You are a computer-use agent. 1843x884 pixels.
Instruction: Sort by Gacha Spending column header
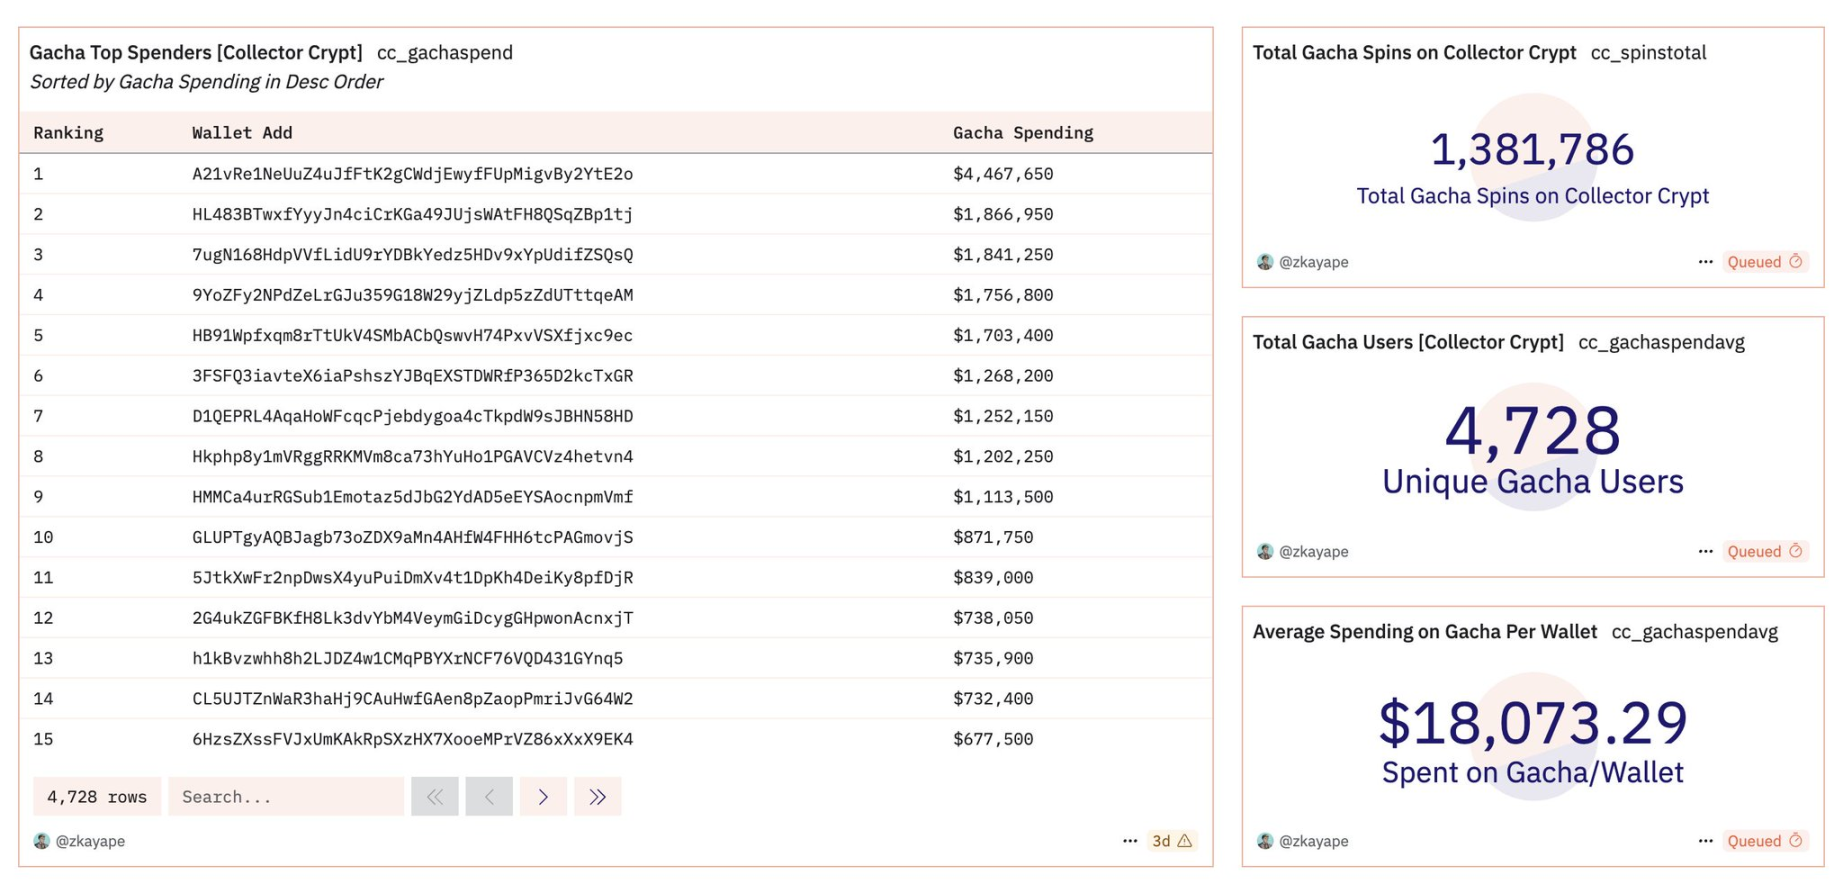coord(1022,133)
